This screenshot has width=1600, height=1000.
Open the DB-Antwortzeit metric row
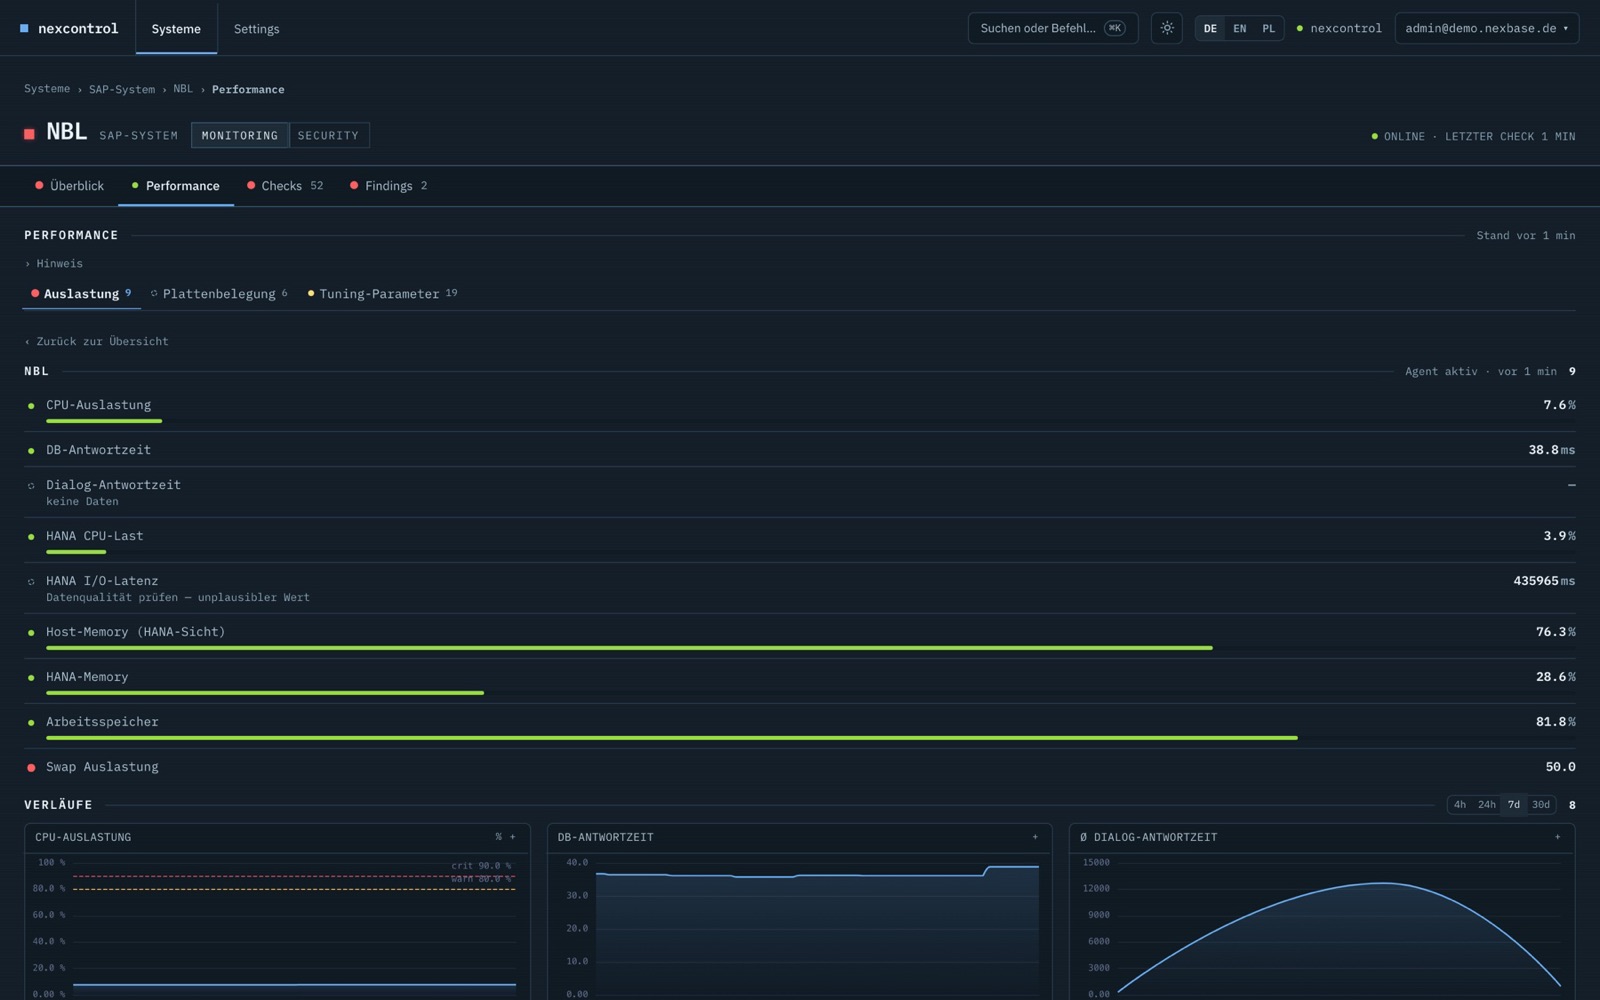point(800,450)
